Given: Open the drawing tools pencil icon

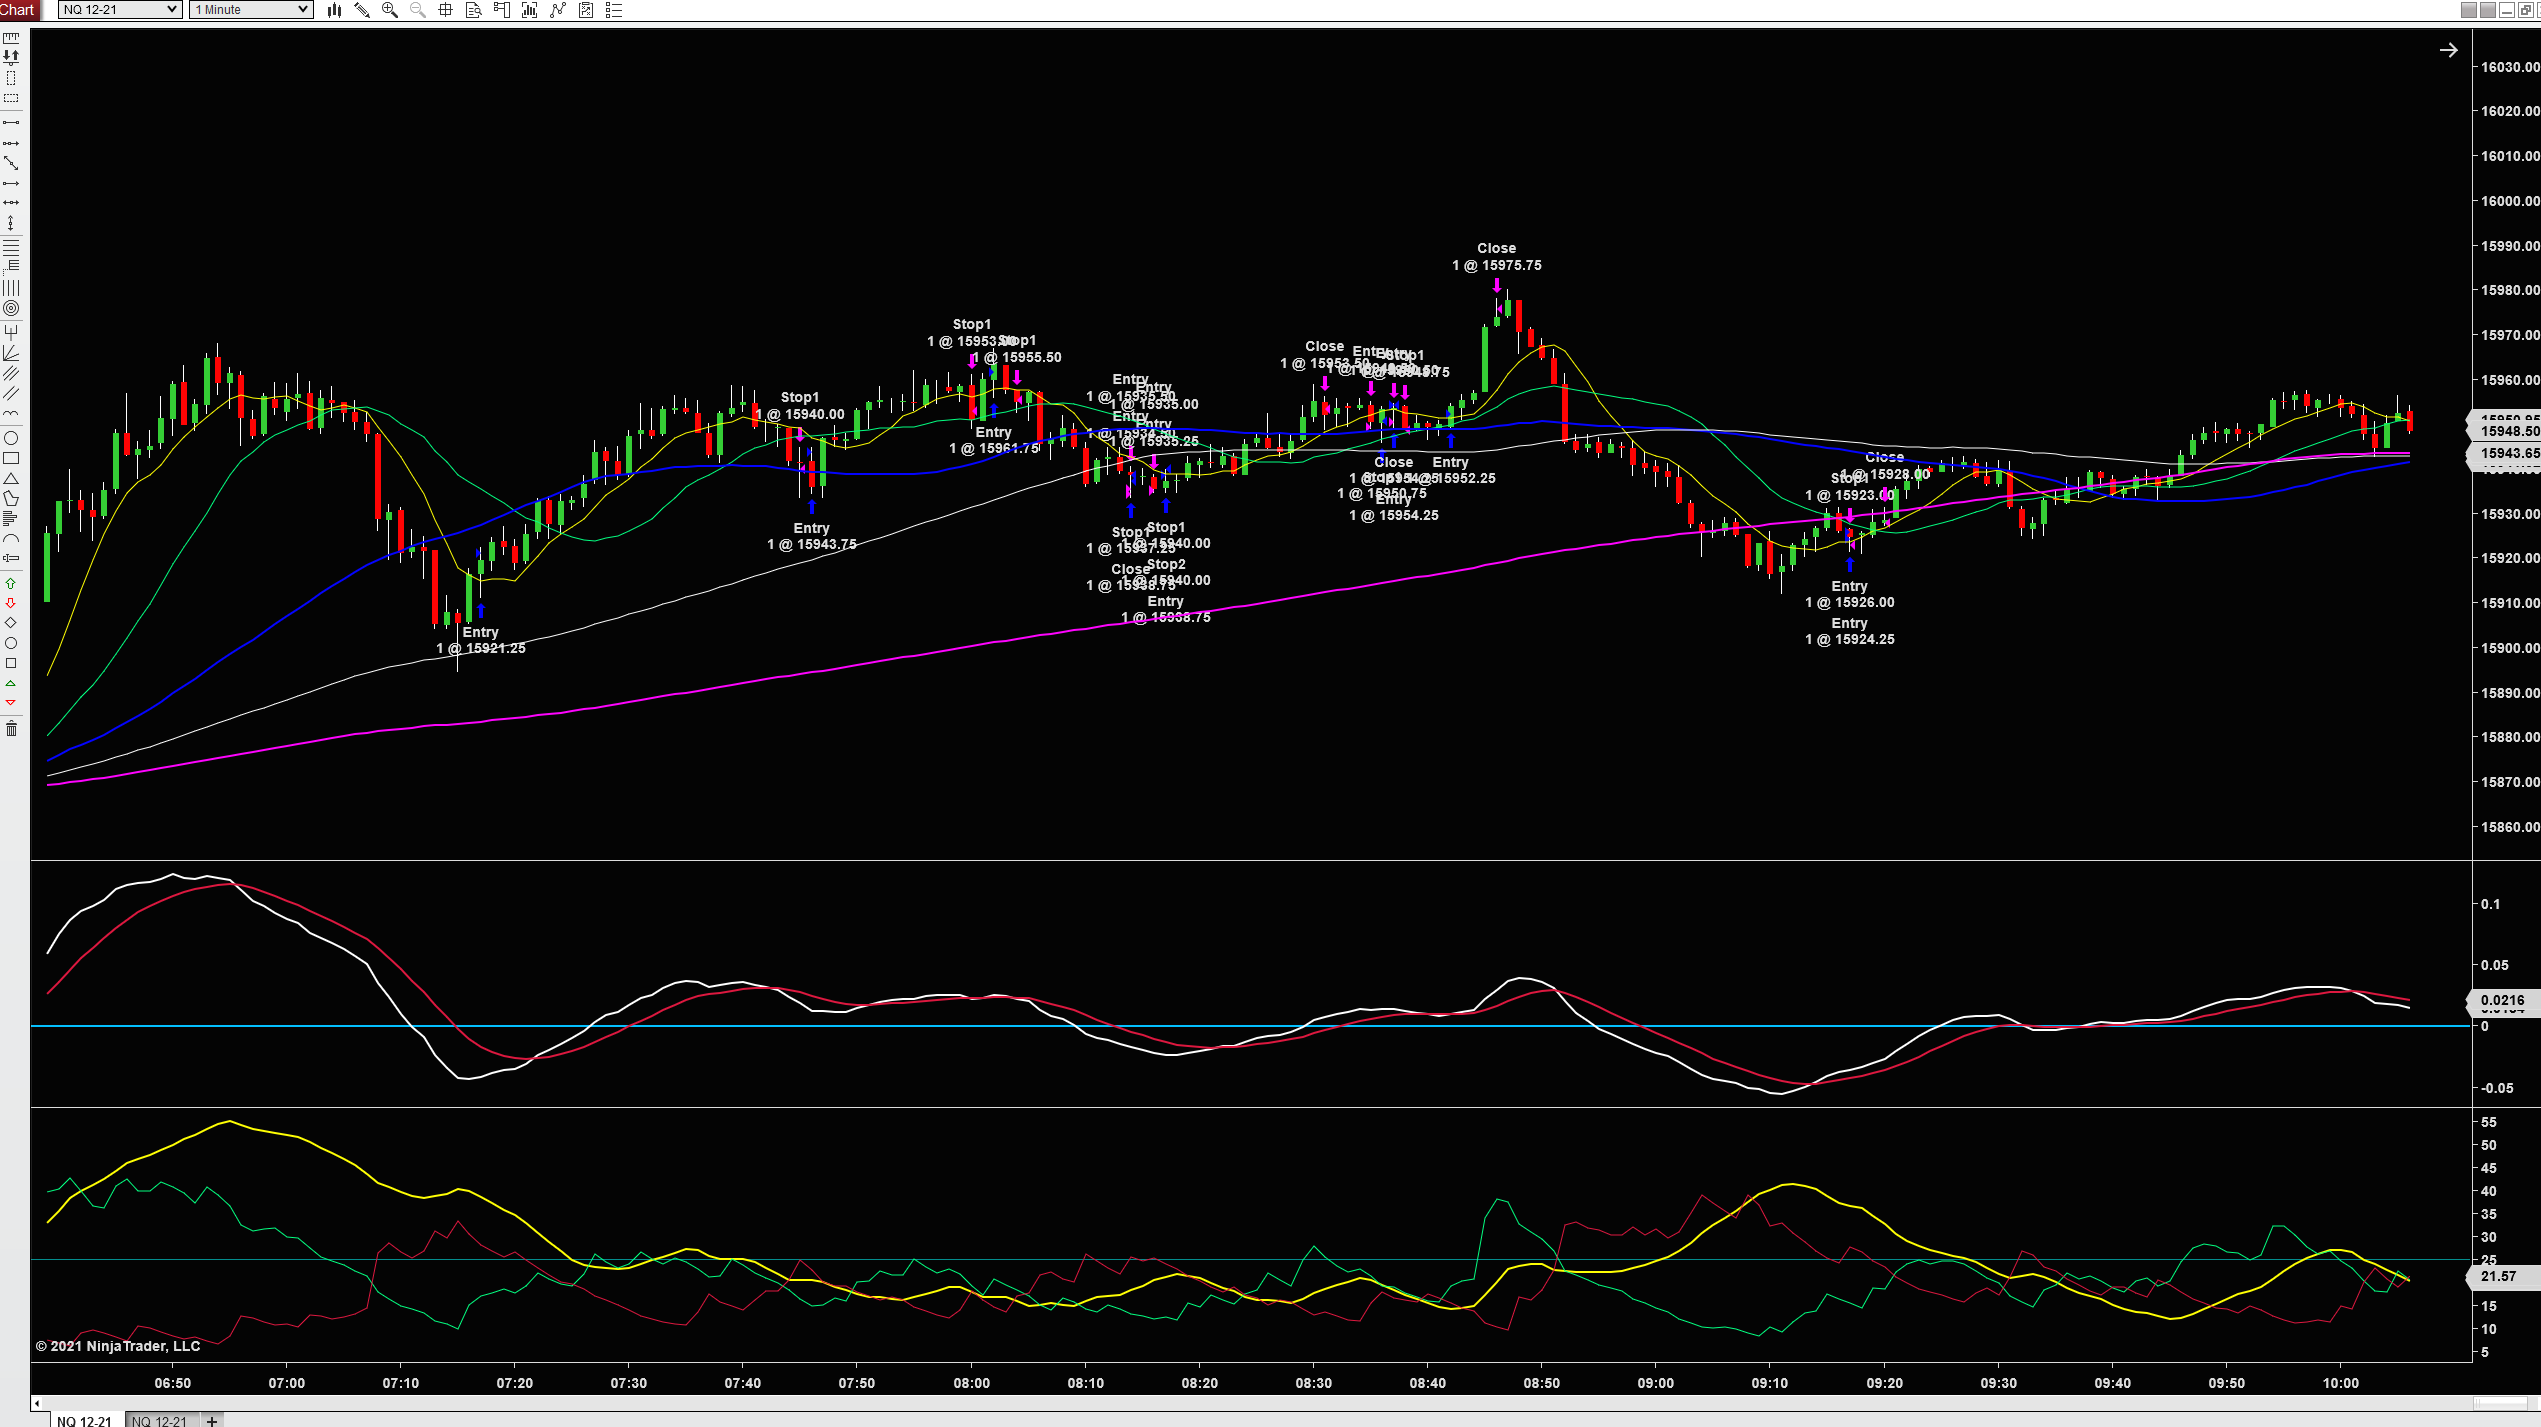Looking at the screenshot, I should click(362, 10).
